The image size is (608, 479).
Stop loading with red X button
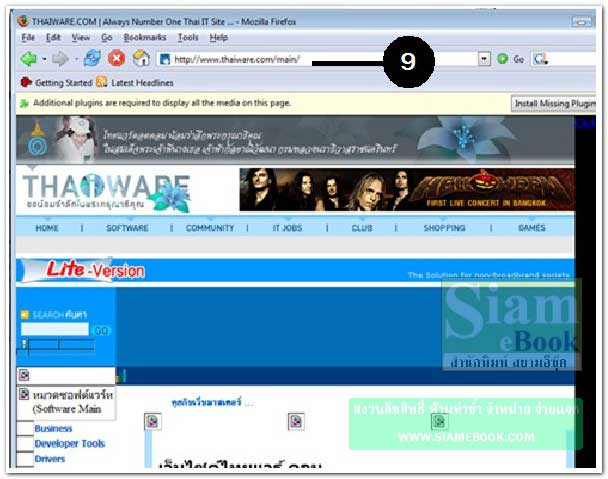pos(116,59)
